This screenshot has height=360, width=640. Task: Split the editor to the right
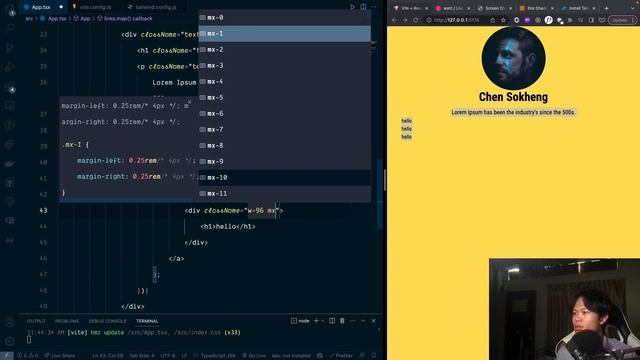coord(363,7)
